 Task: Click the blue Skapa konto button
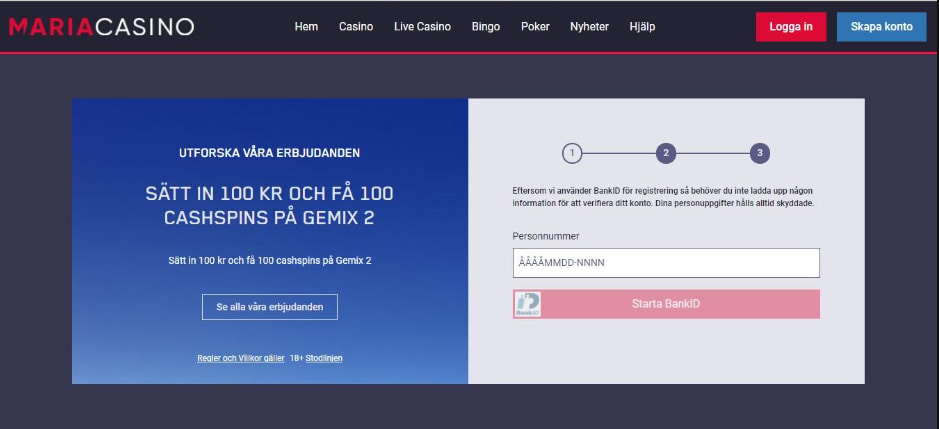[881, 27]
